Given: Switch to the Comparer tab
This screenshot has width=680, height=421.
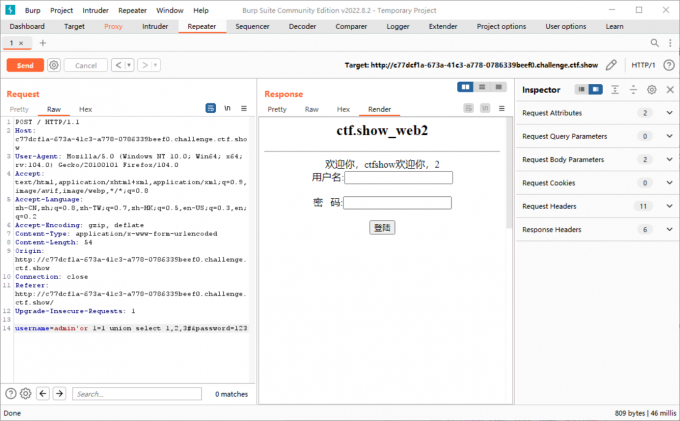Looking at the screenshot, I should (x=351, y=26).
